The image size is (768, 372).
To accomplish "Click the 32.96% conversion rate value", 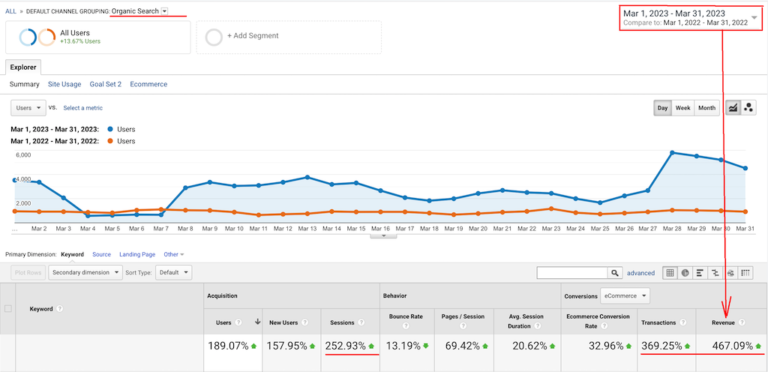I will pyautogui.click(x=606, y=346).
